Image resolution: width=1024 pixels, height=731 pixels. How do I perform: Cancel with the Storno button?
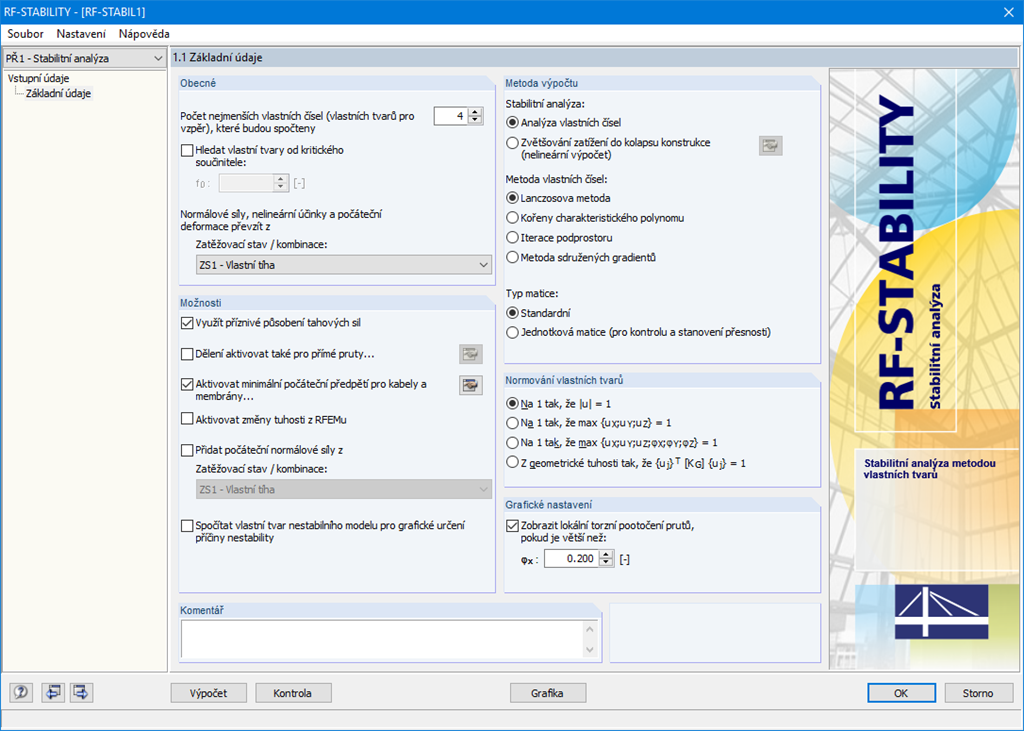click(x=978, y=693)
